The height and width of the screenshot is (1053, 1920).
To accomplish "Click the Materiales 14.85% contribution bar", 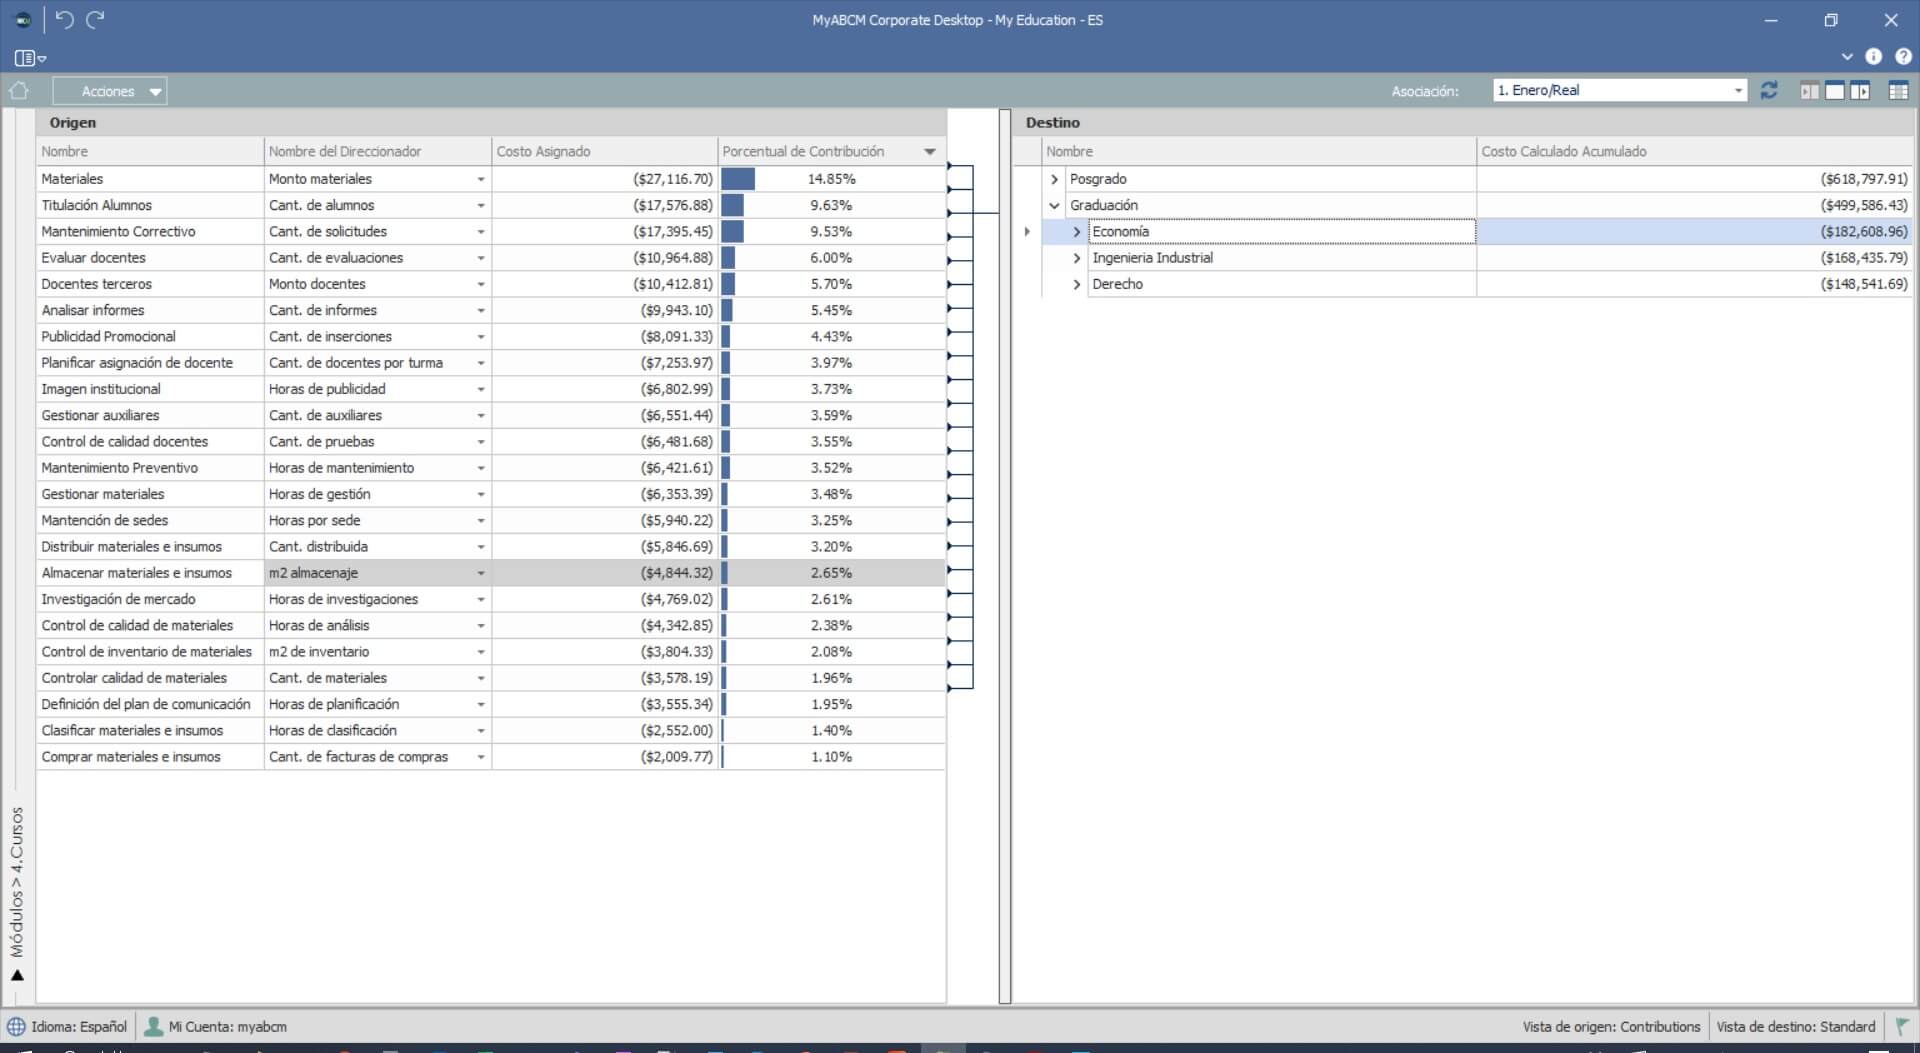I will tap(738, 179).
